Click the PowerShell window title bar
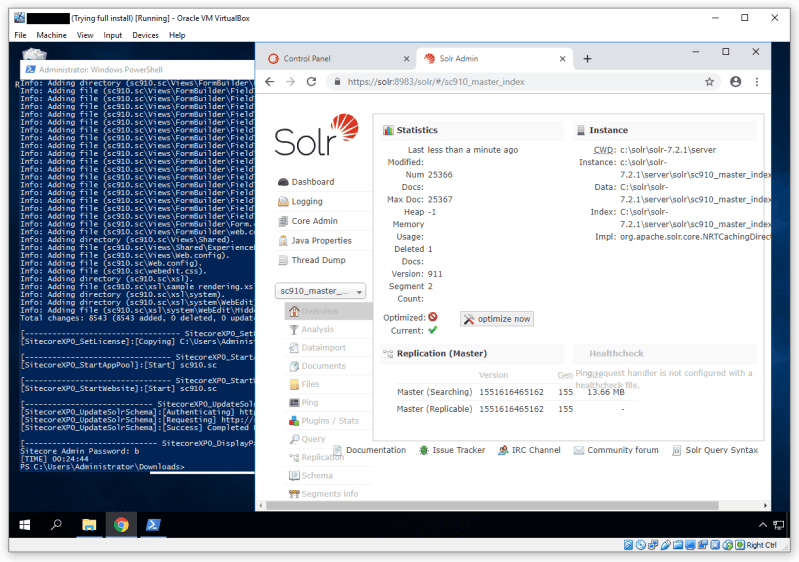Screen dimensions: 799x562 click(x=138, y=70)
